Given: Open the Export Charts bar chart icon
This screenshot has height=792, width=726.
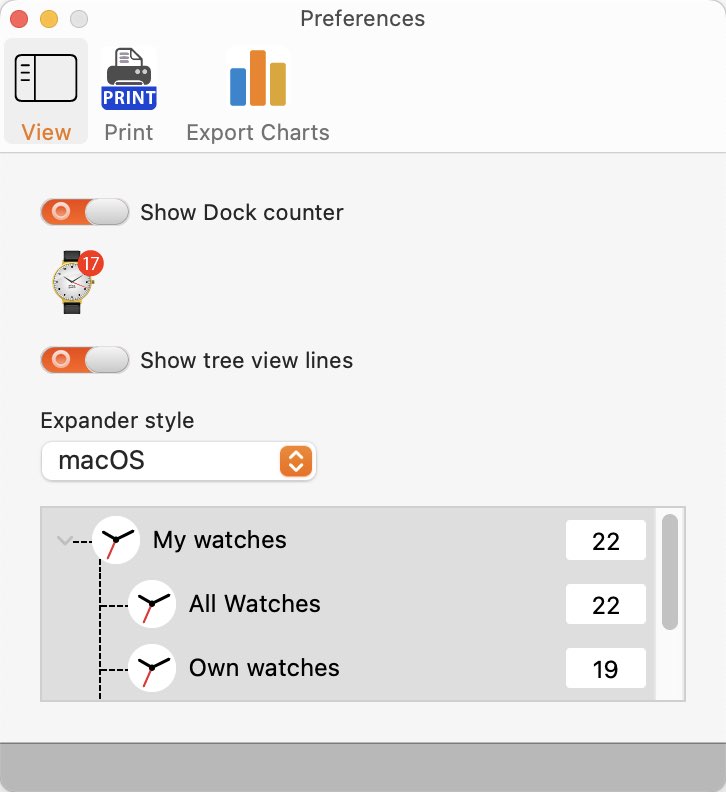Looking at the screenshot, I should coord(258,78).
